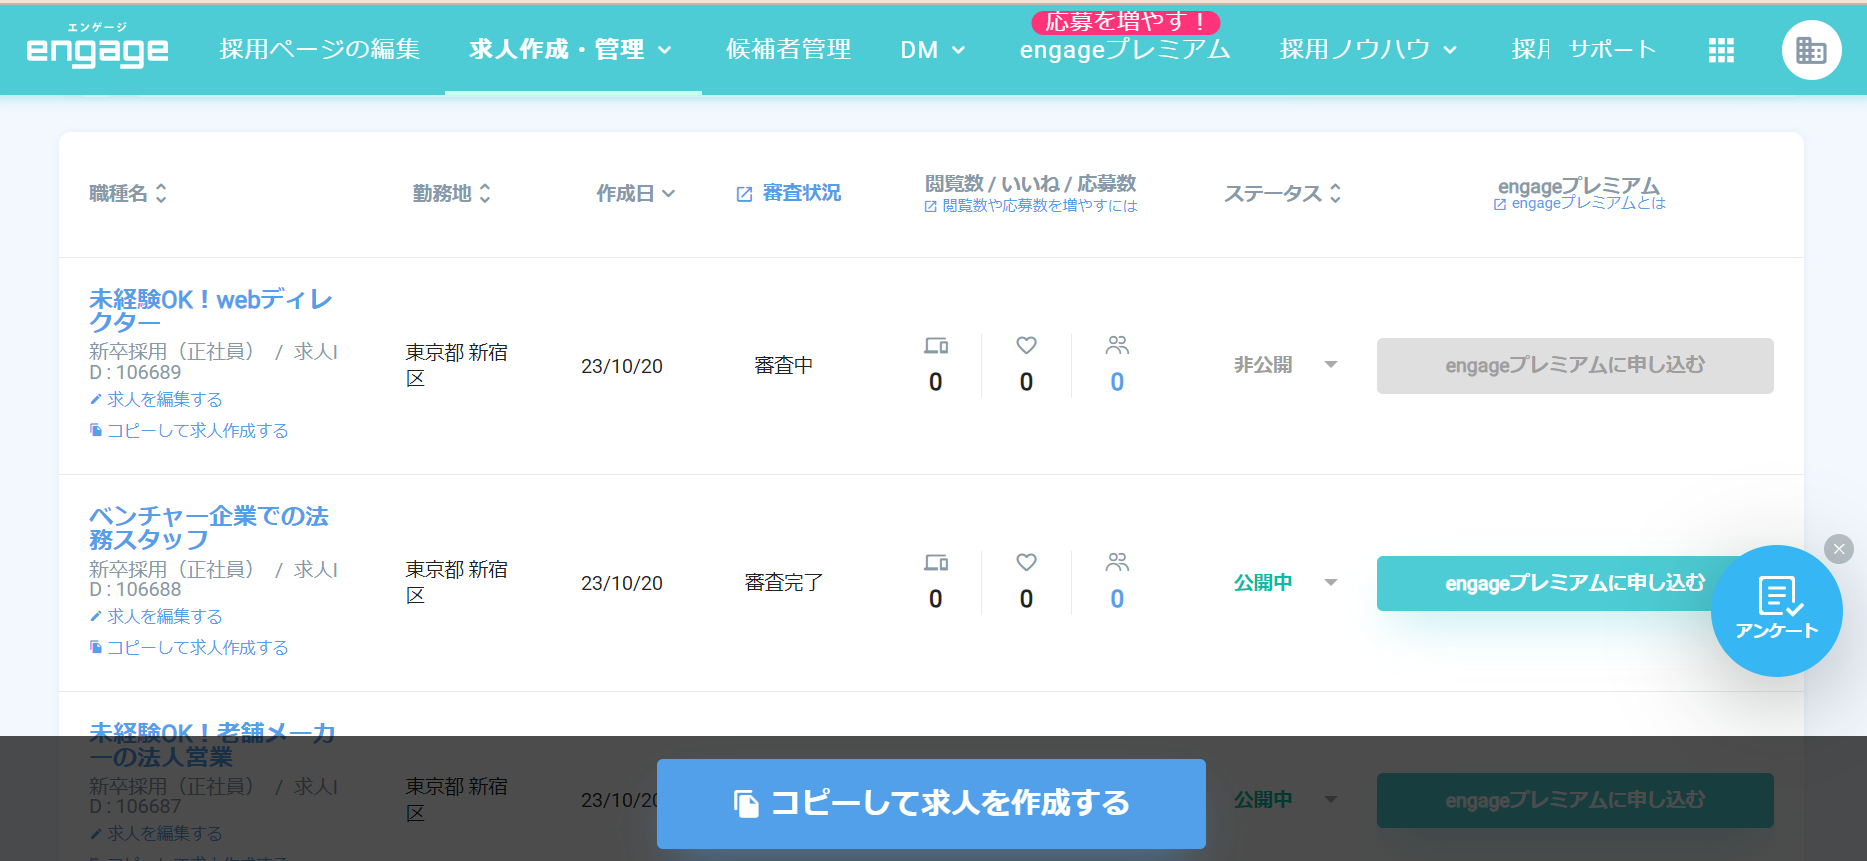Click copy icon for webディレクター job
The image size is (1867, 861).
tap(96, 430)
